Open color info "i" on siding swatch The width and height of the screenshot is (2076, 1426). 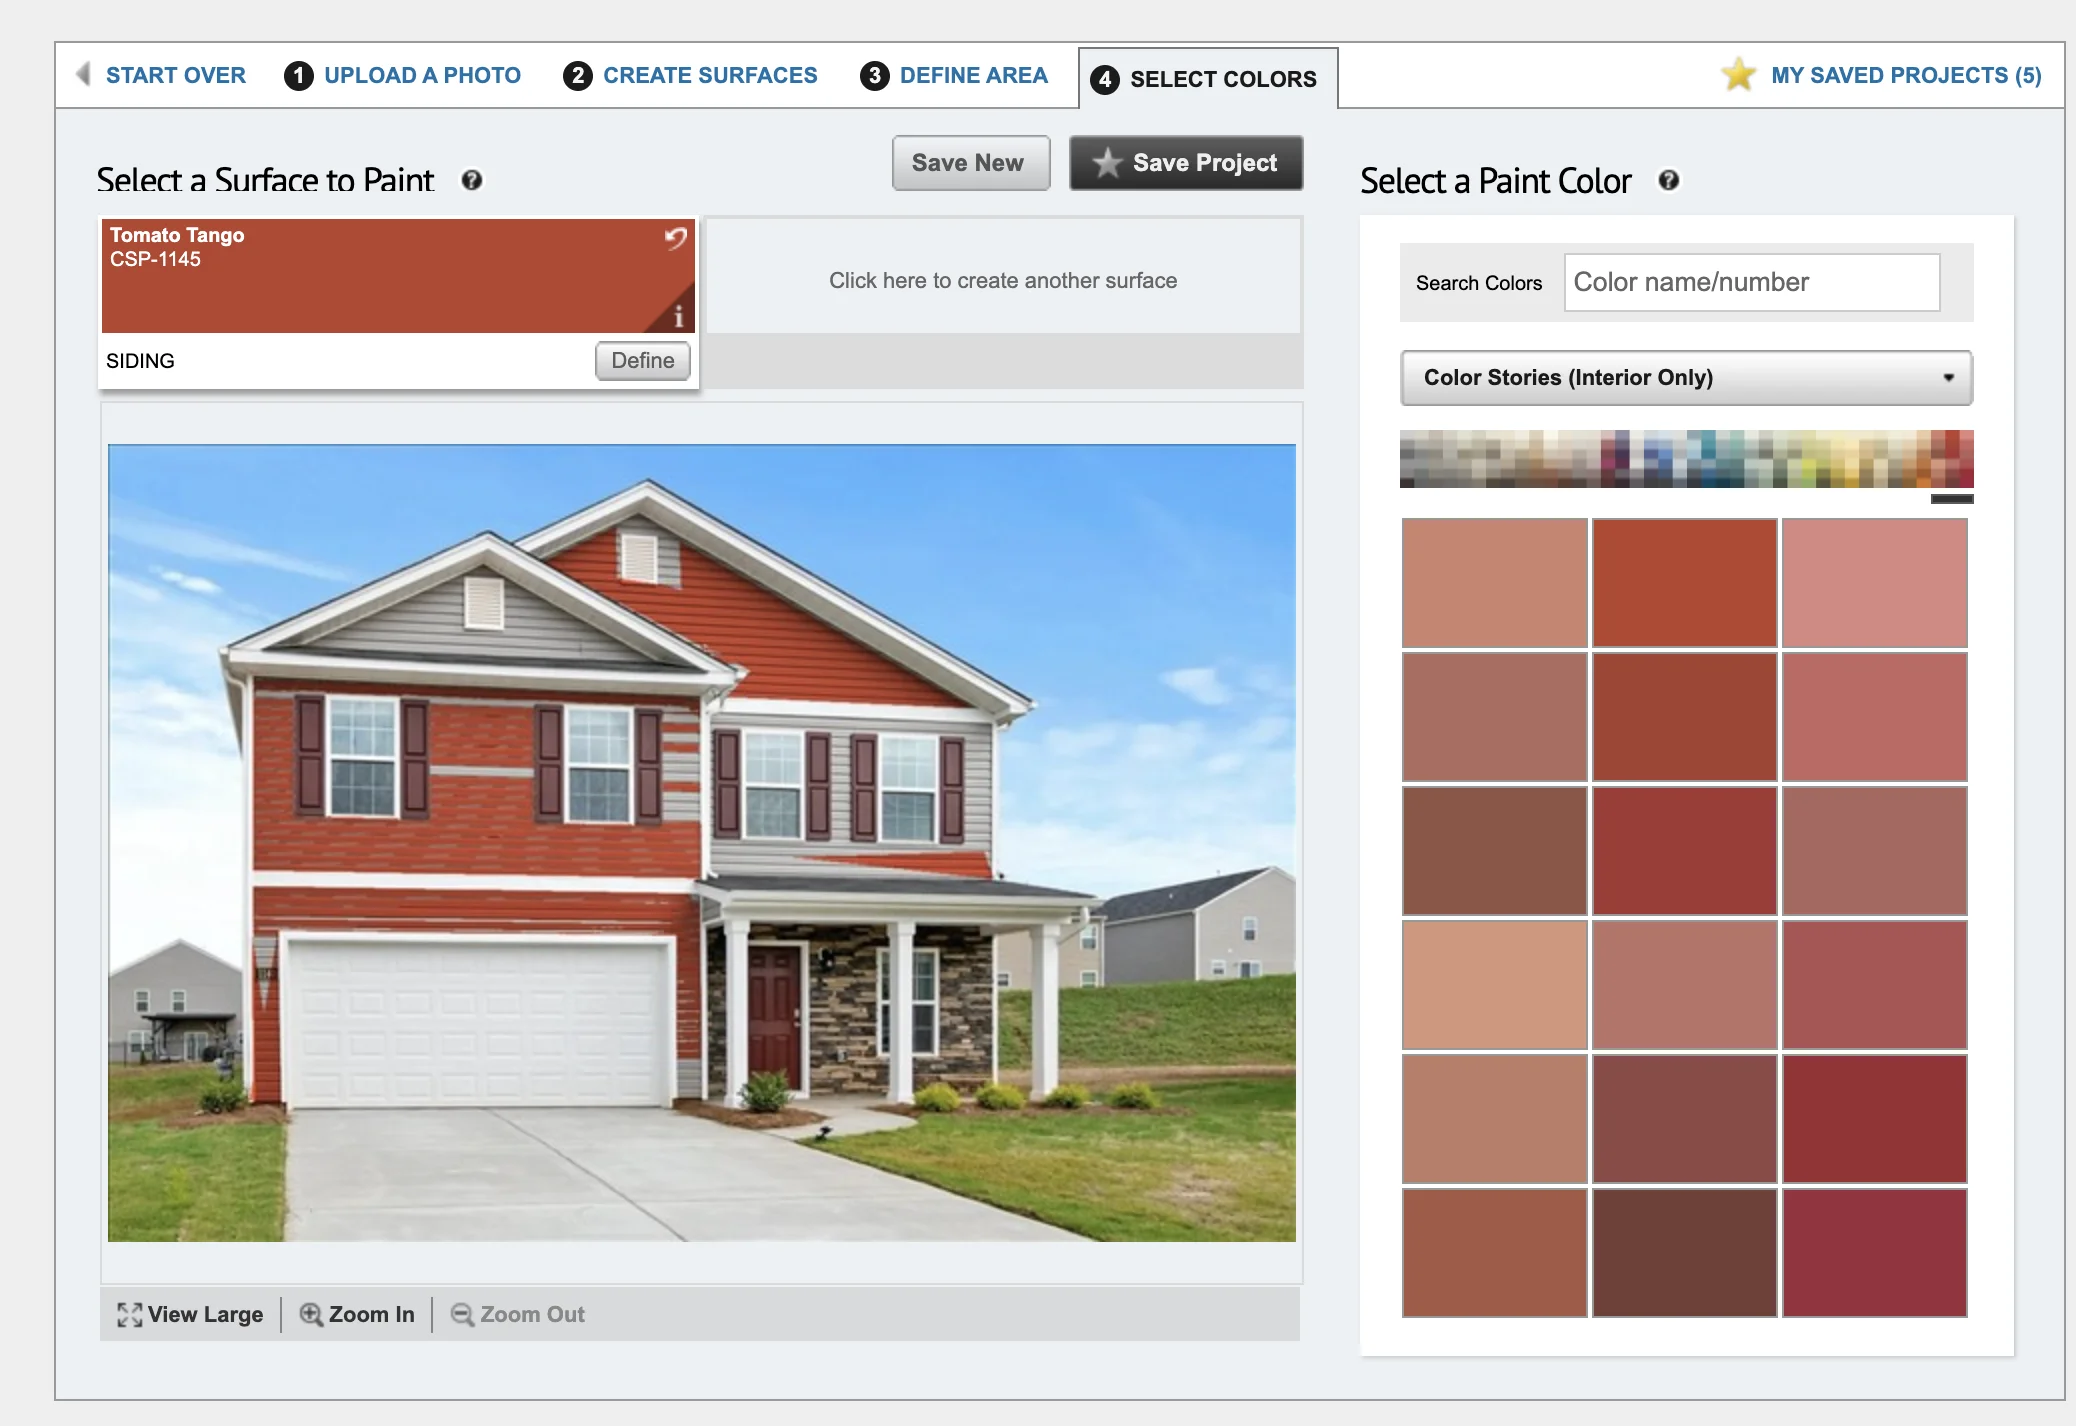coord(678,316)
